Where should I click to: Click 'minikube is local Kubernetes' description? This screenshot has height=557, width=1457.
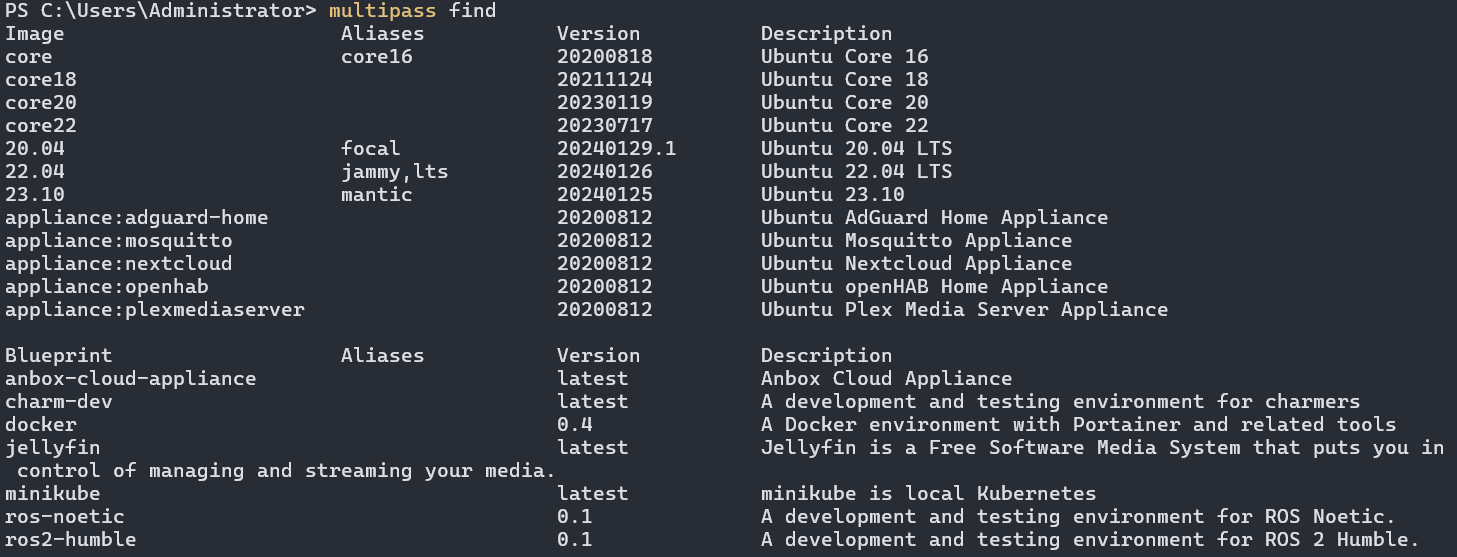coord(929,493)
